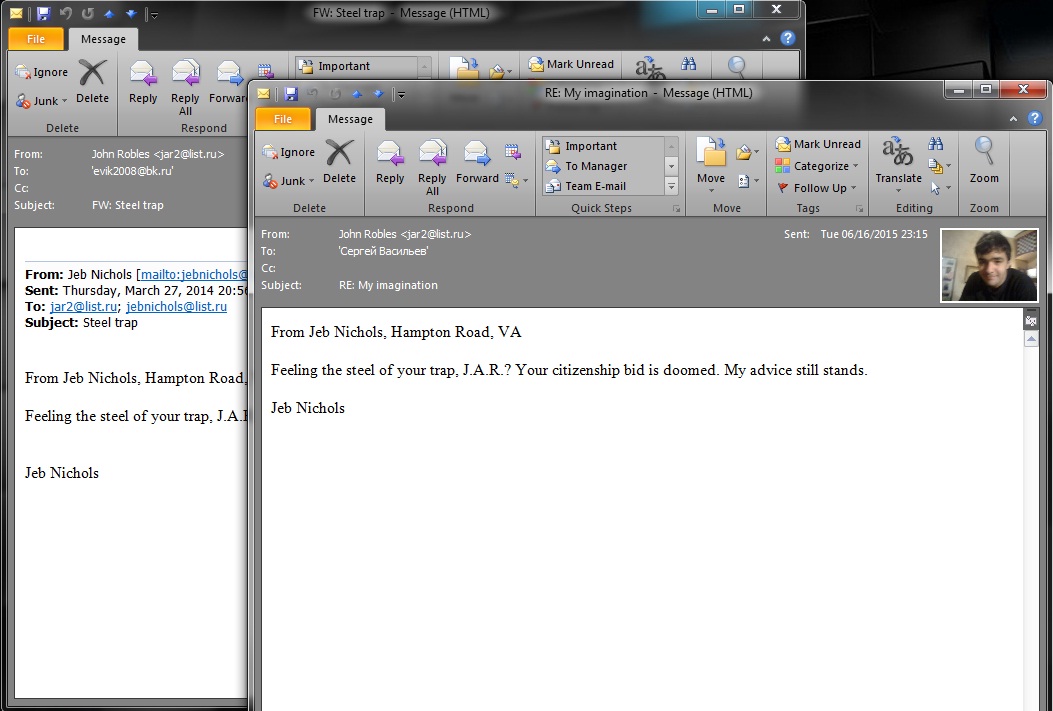Select the To Manager quick step
Image resolution: width=1053 pixels, height=711 pixels.
[596, 166]
